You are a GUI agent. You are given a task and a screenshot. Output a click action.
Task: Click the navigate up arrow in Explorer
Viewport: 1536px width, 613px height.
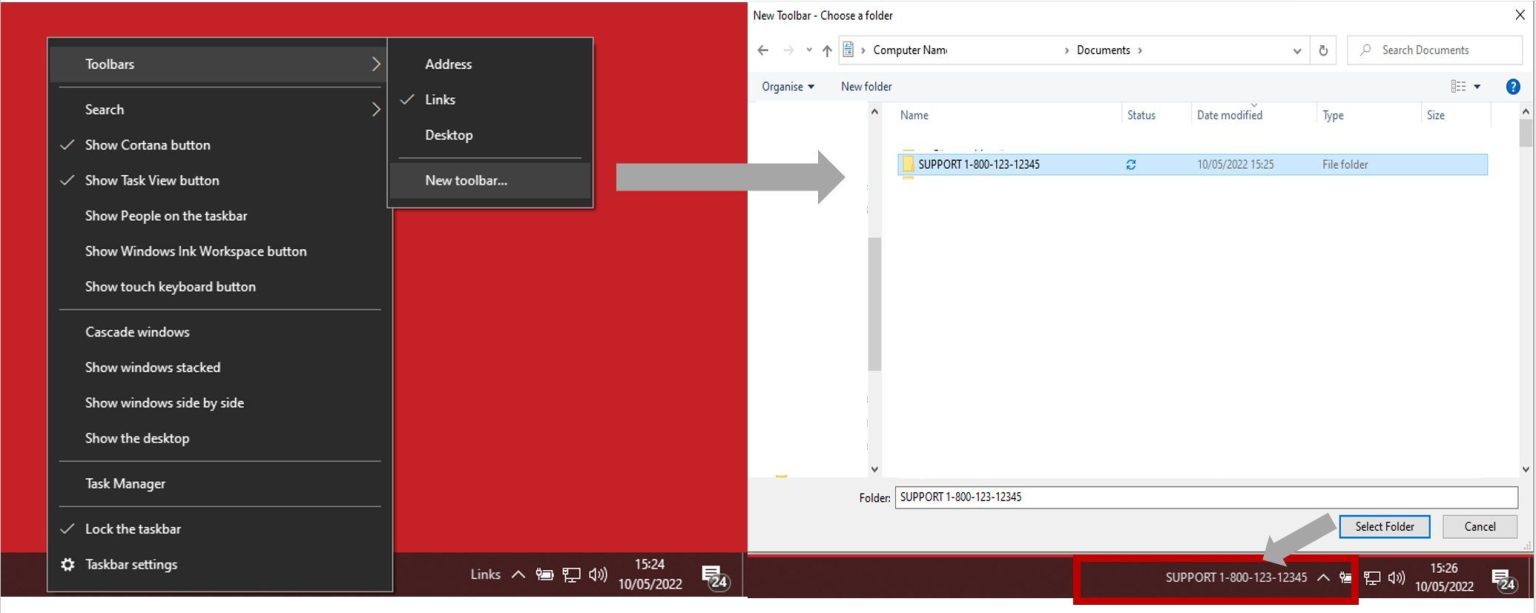pos(825,49)
